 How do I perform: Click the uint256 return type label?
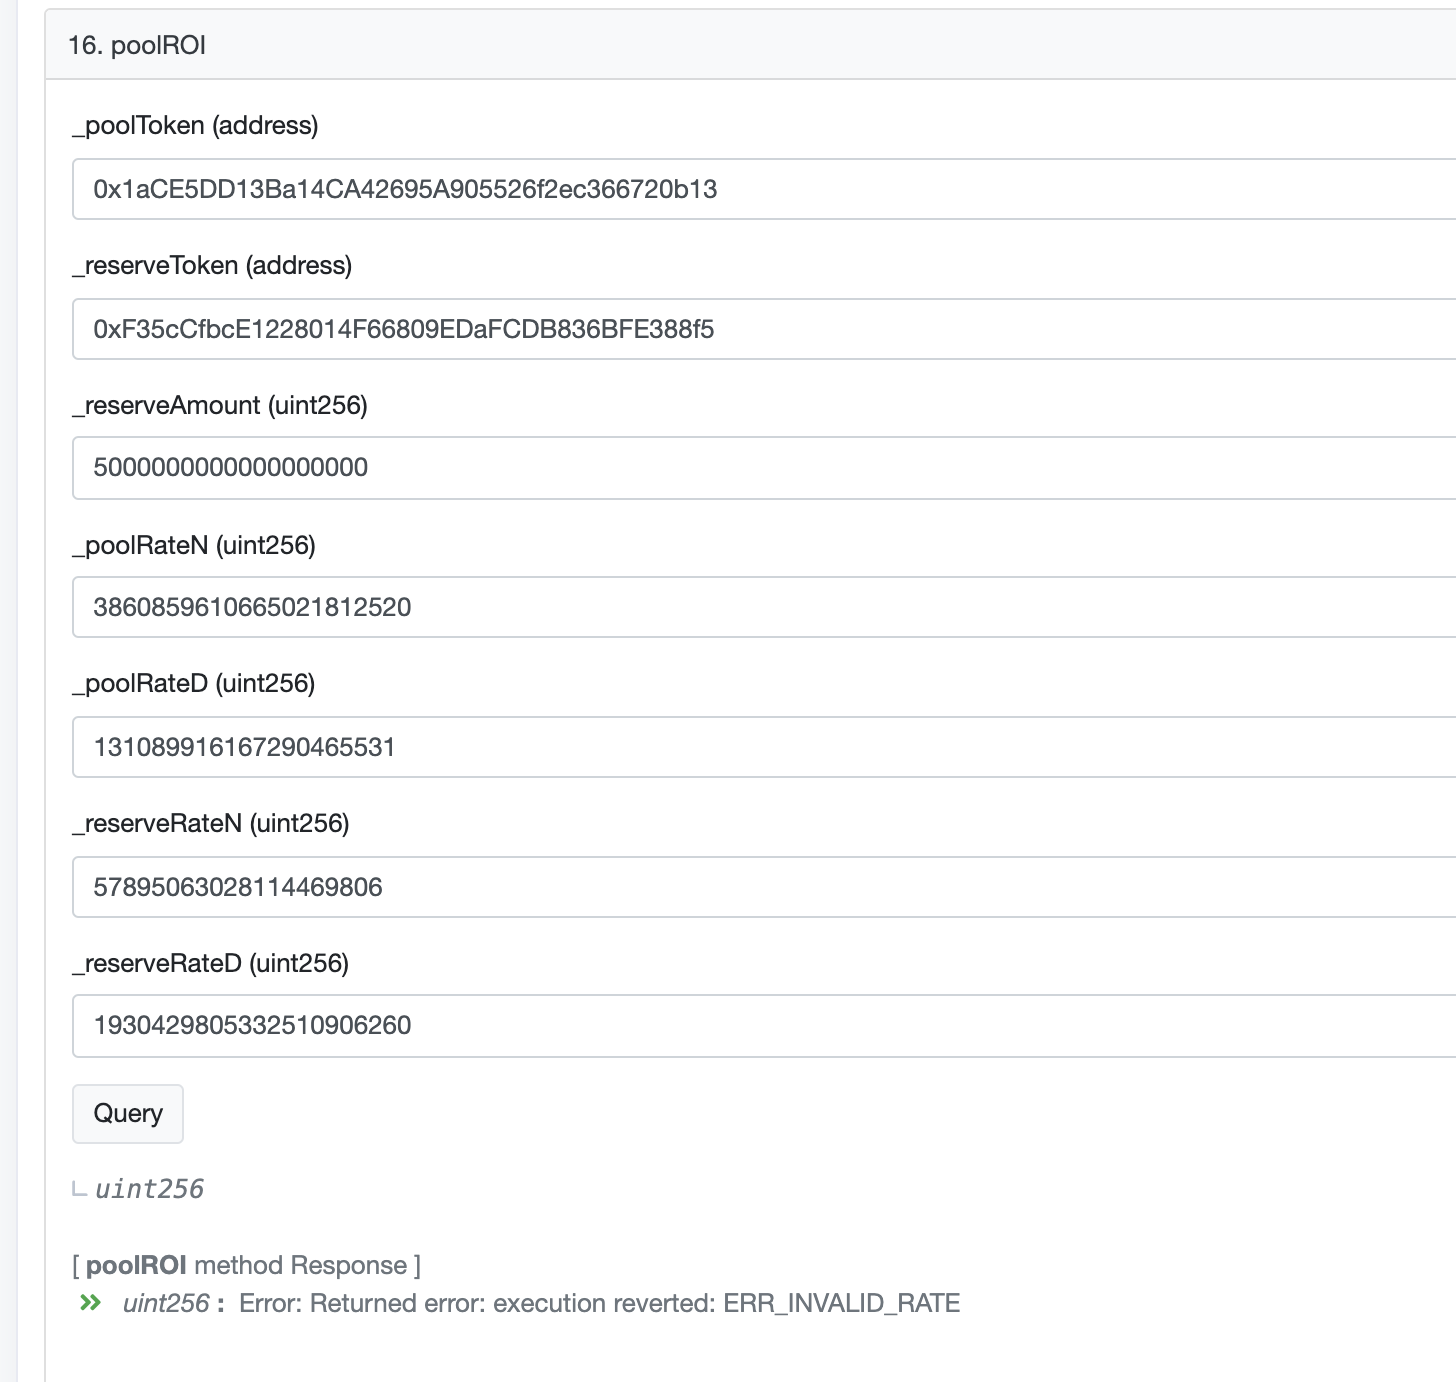(x=148, y=1189)
